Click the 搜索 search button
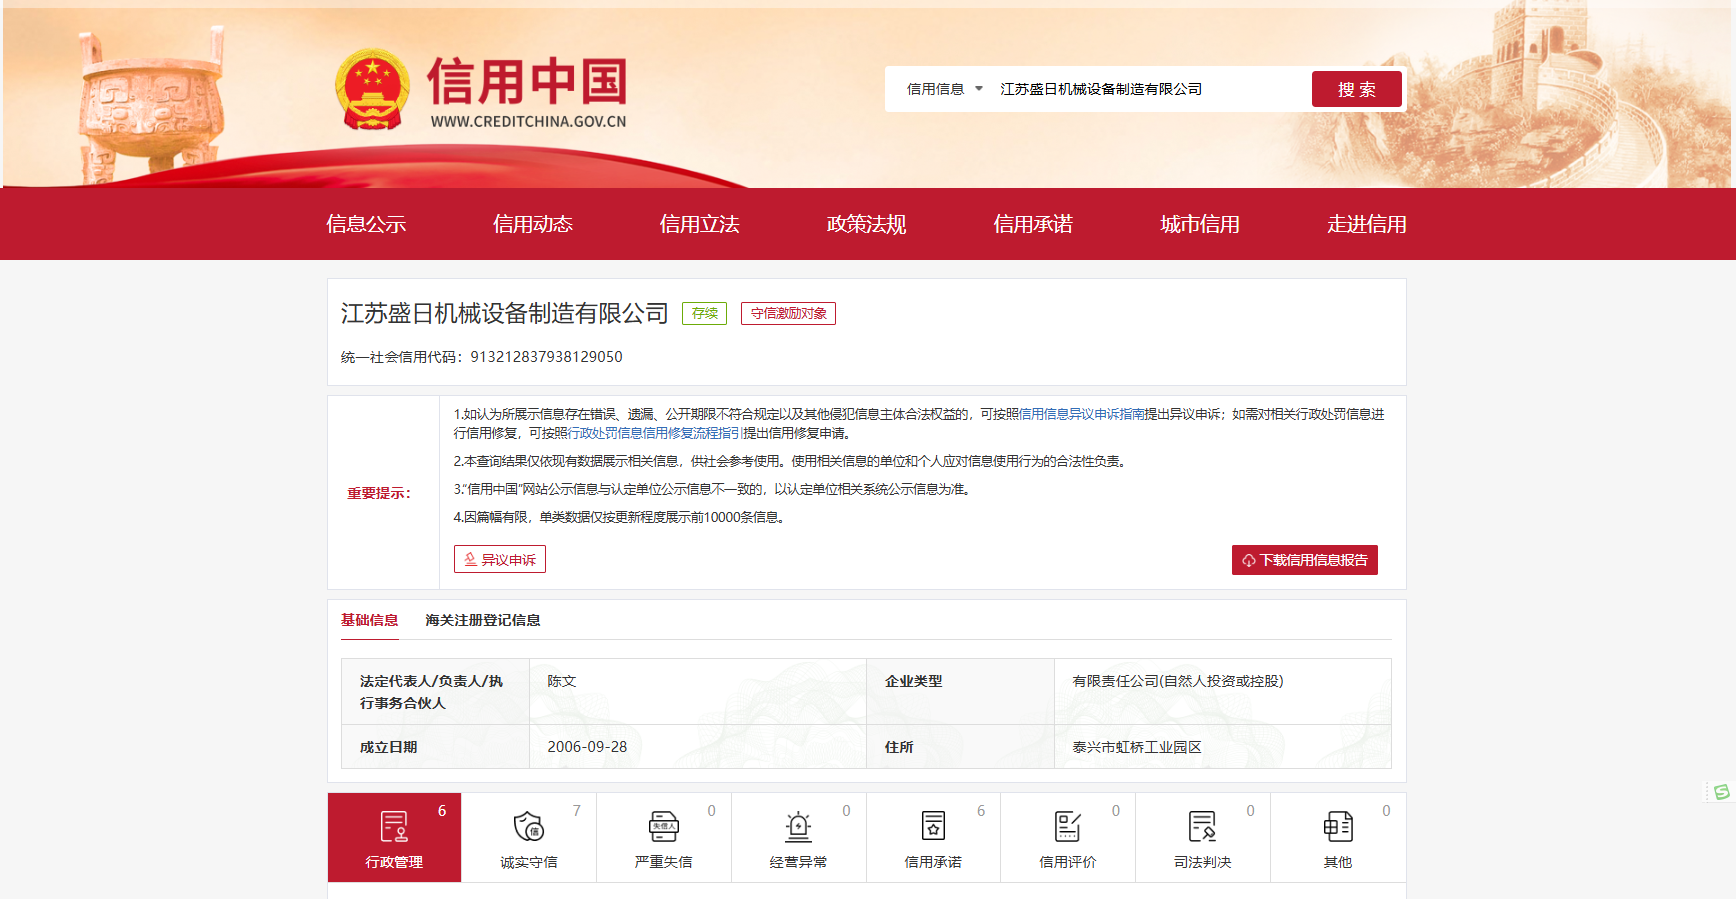Screen dimensions: 1736x899 click(x=1357, y=89)
